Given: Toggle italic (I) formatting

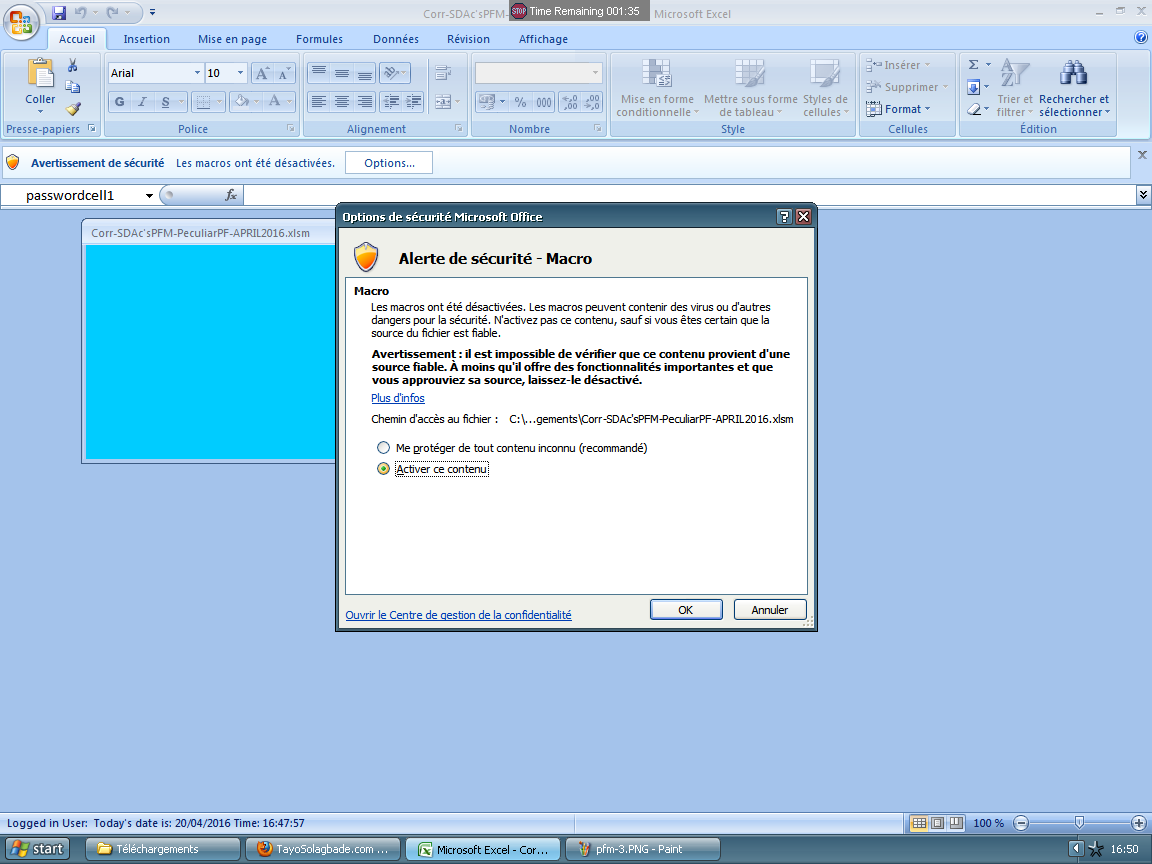Looking at the screenshot, I should 143,101.
